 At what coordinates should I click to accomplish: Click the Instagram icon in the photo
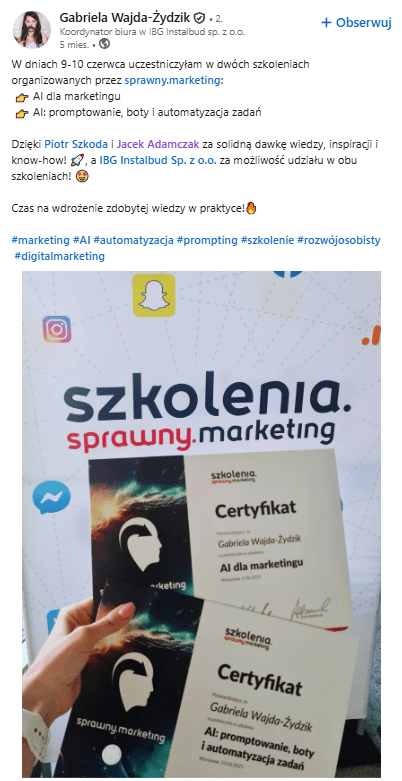(x=57, y=329)
